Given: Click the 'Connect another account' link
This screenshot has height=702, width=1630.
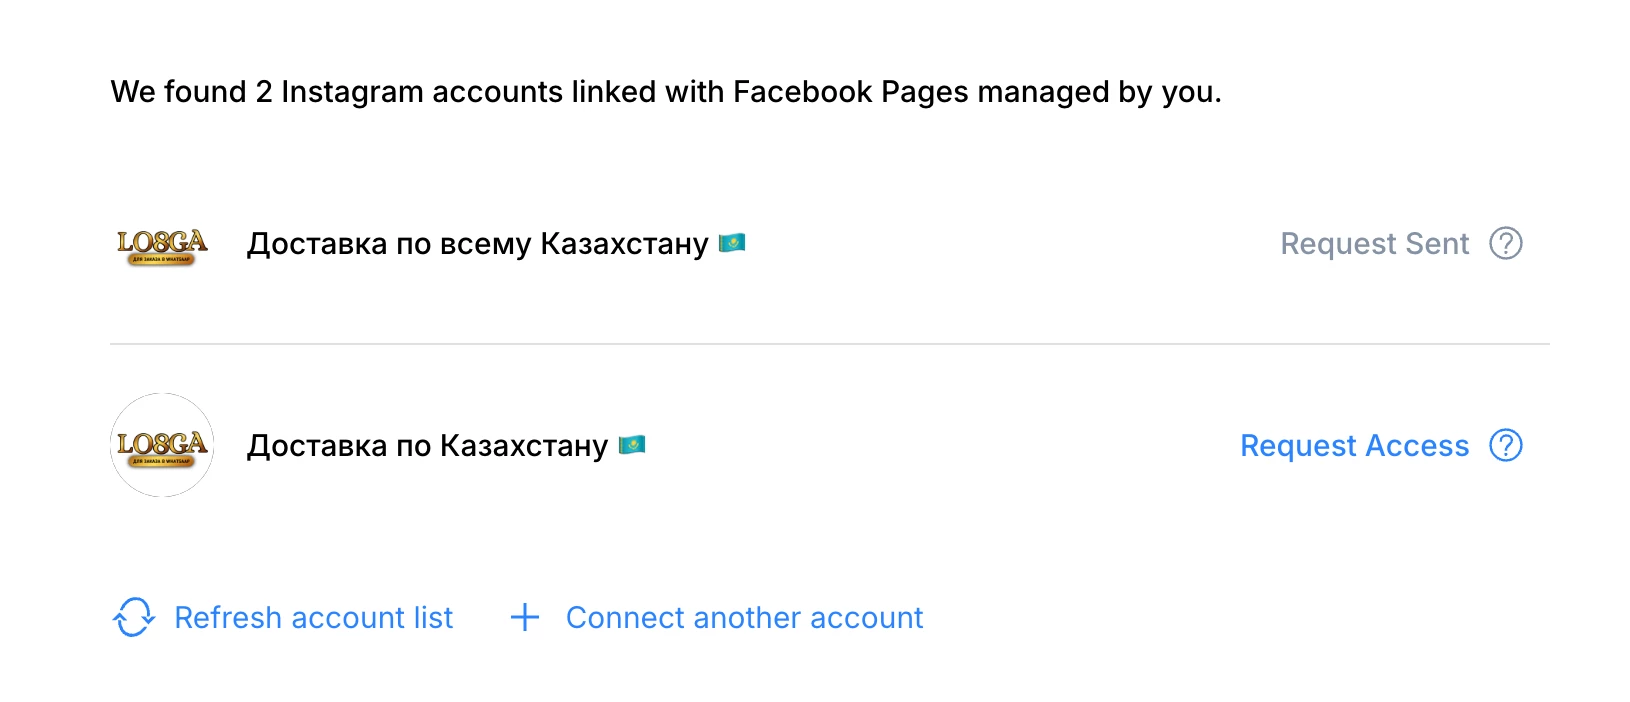Looking at the screenshot, I should pyautogui.click(x=744, y=617).
